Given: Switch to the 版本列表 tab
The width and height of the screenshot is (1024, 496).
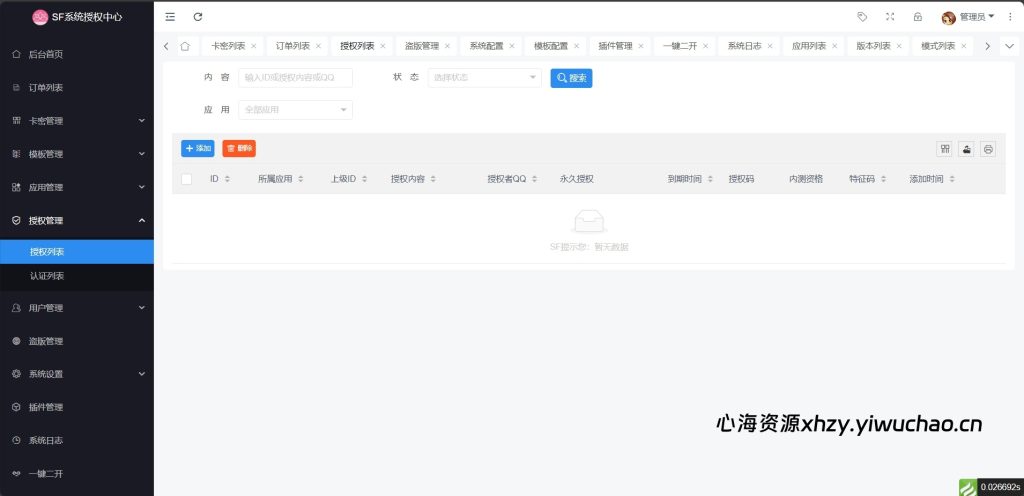Looking at the screenshot, I should (874, 46).
